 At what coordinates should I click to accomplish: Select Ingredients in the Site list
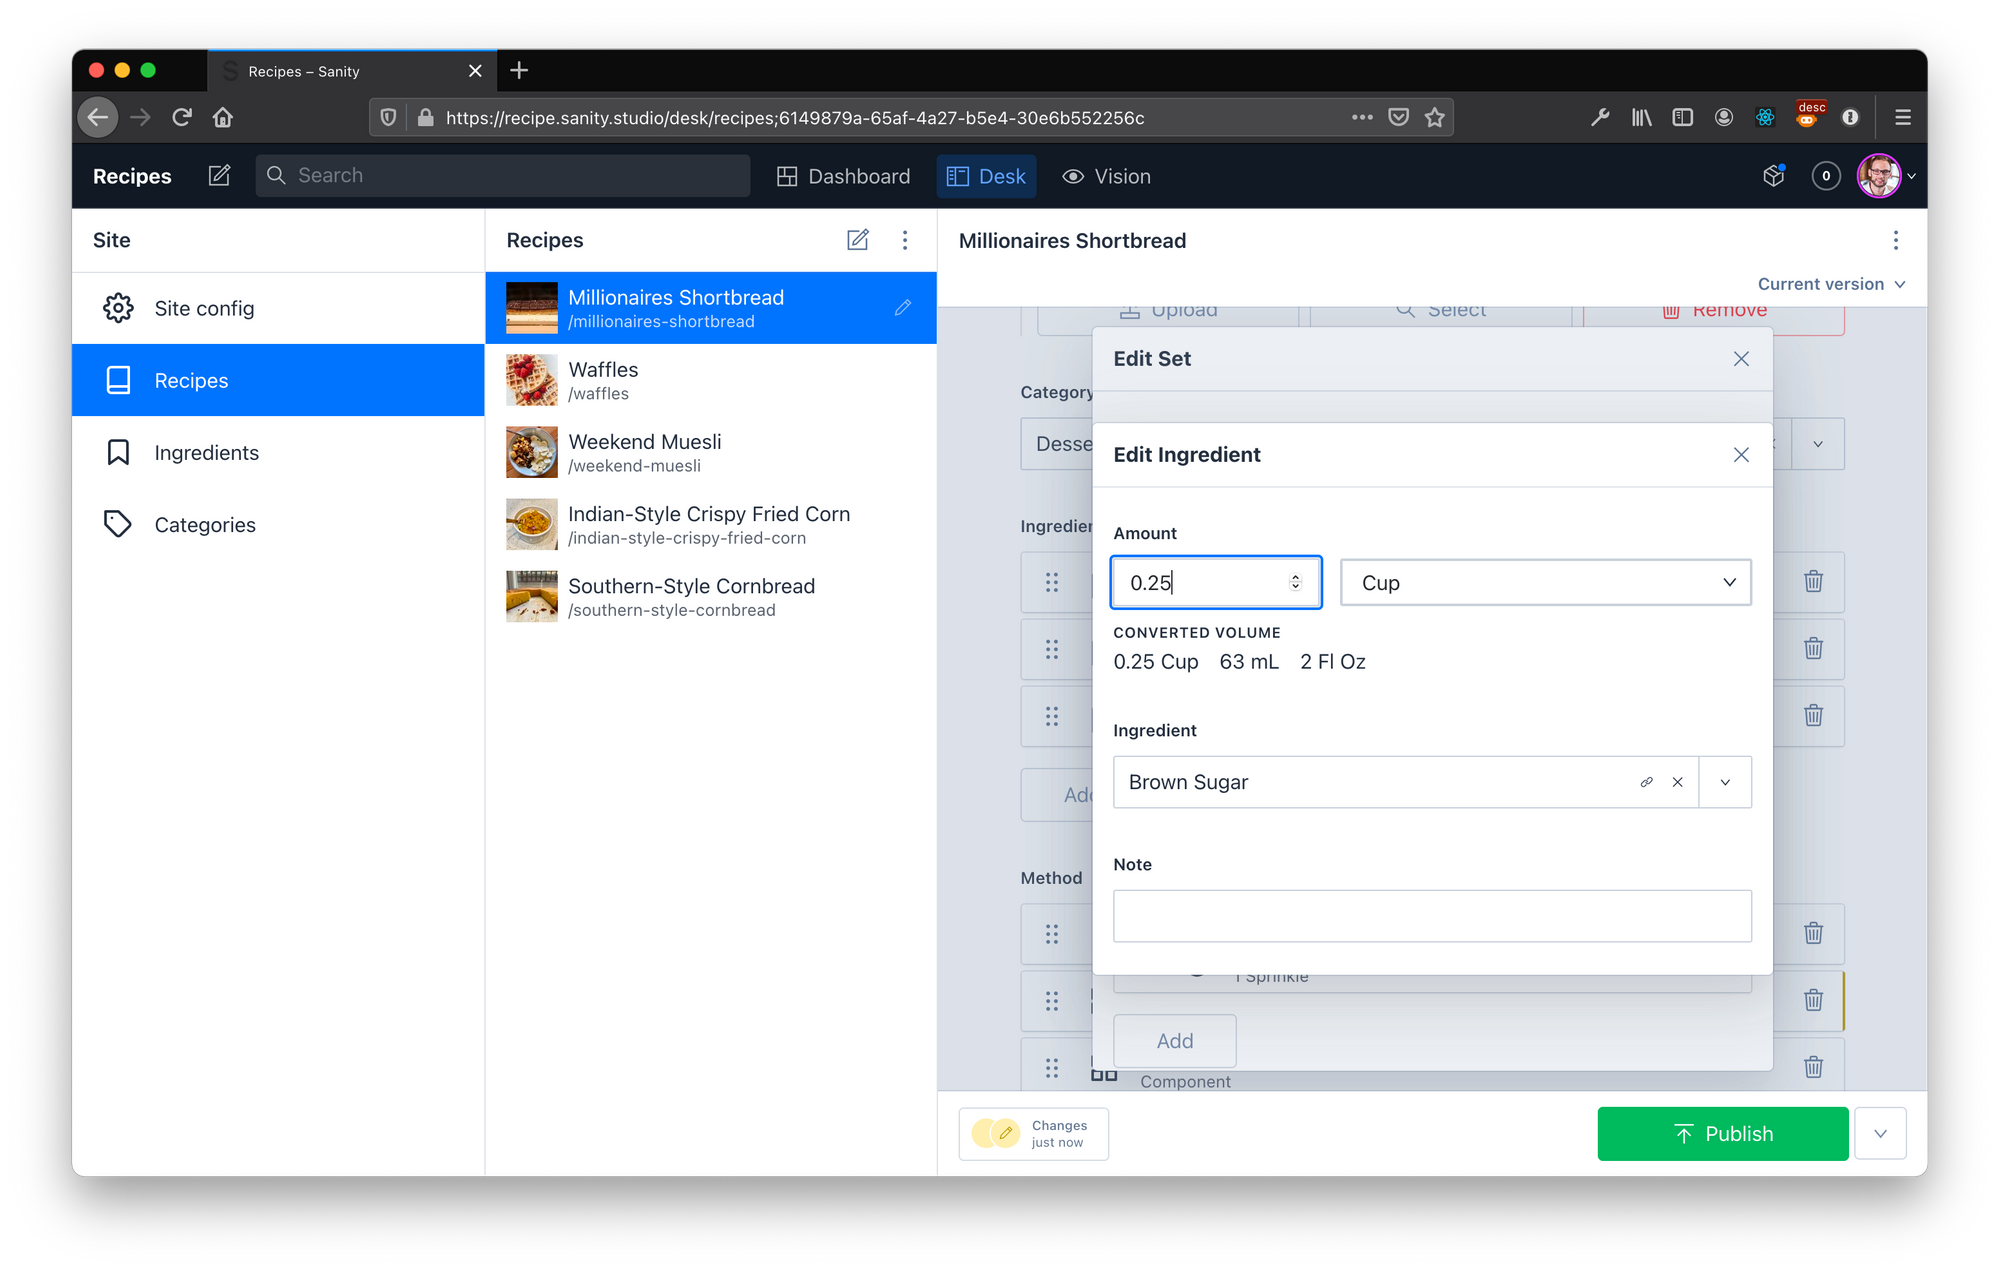(206, 453)
